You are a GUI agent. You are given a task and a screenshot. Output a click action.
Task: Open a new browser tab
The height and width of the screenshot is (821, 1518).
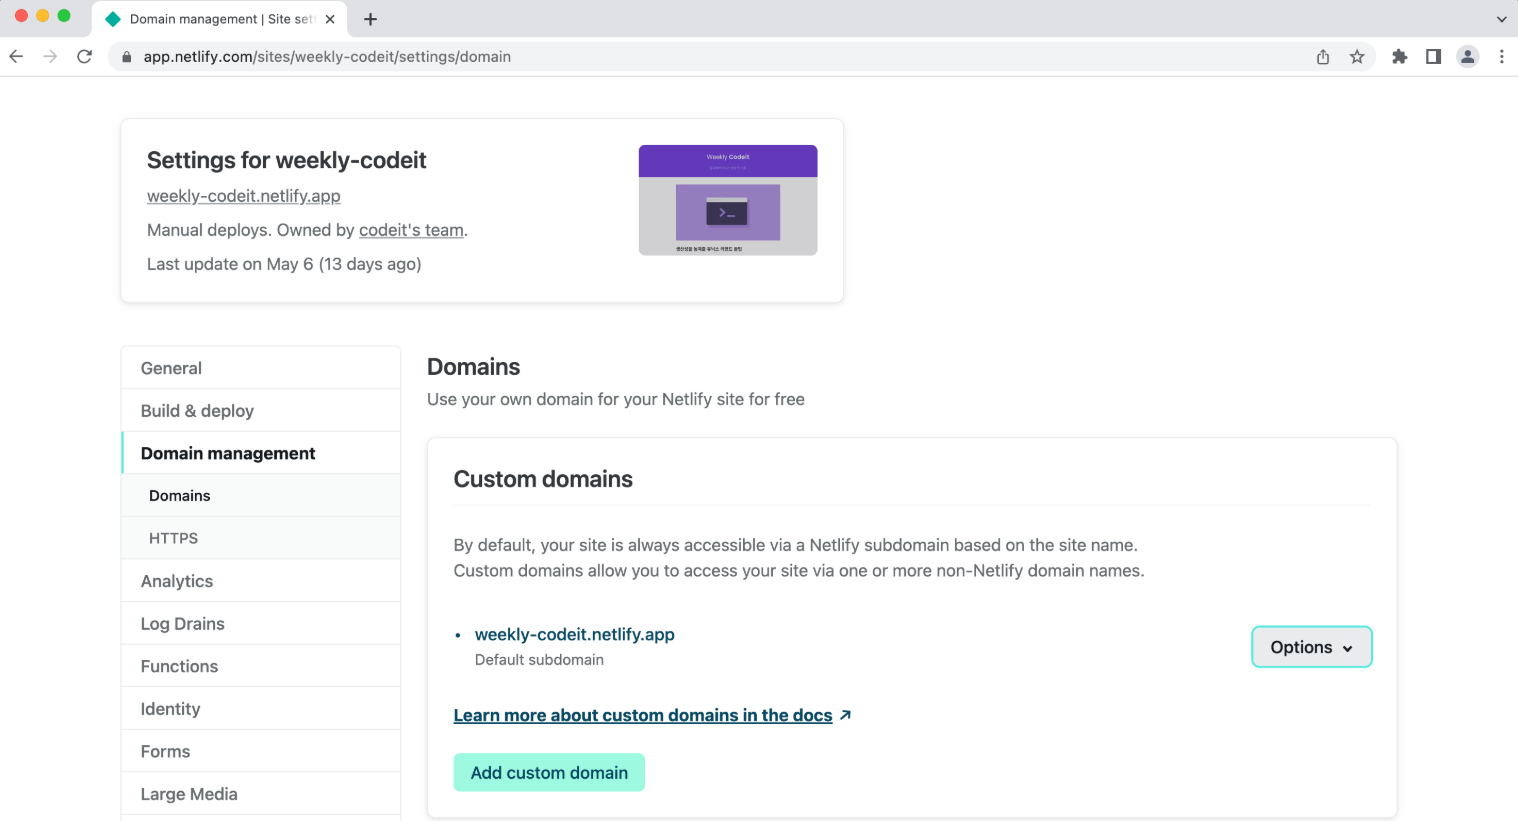coord(370,19)
